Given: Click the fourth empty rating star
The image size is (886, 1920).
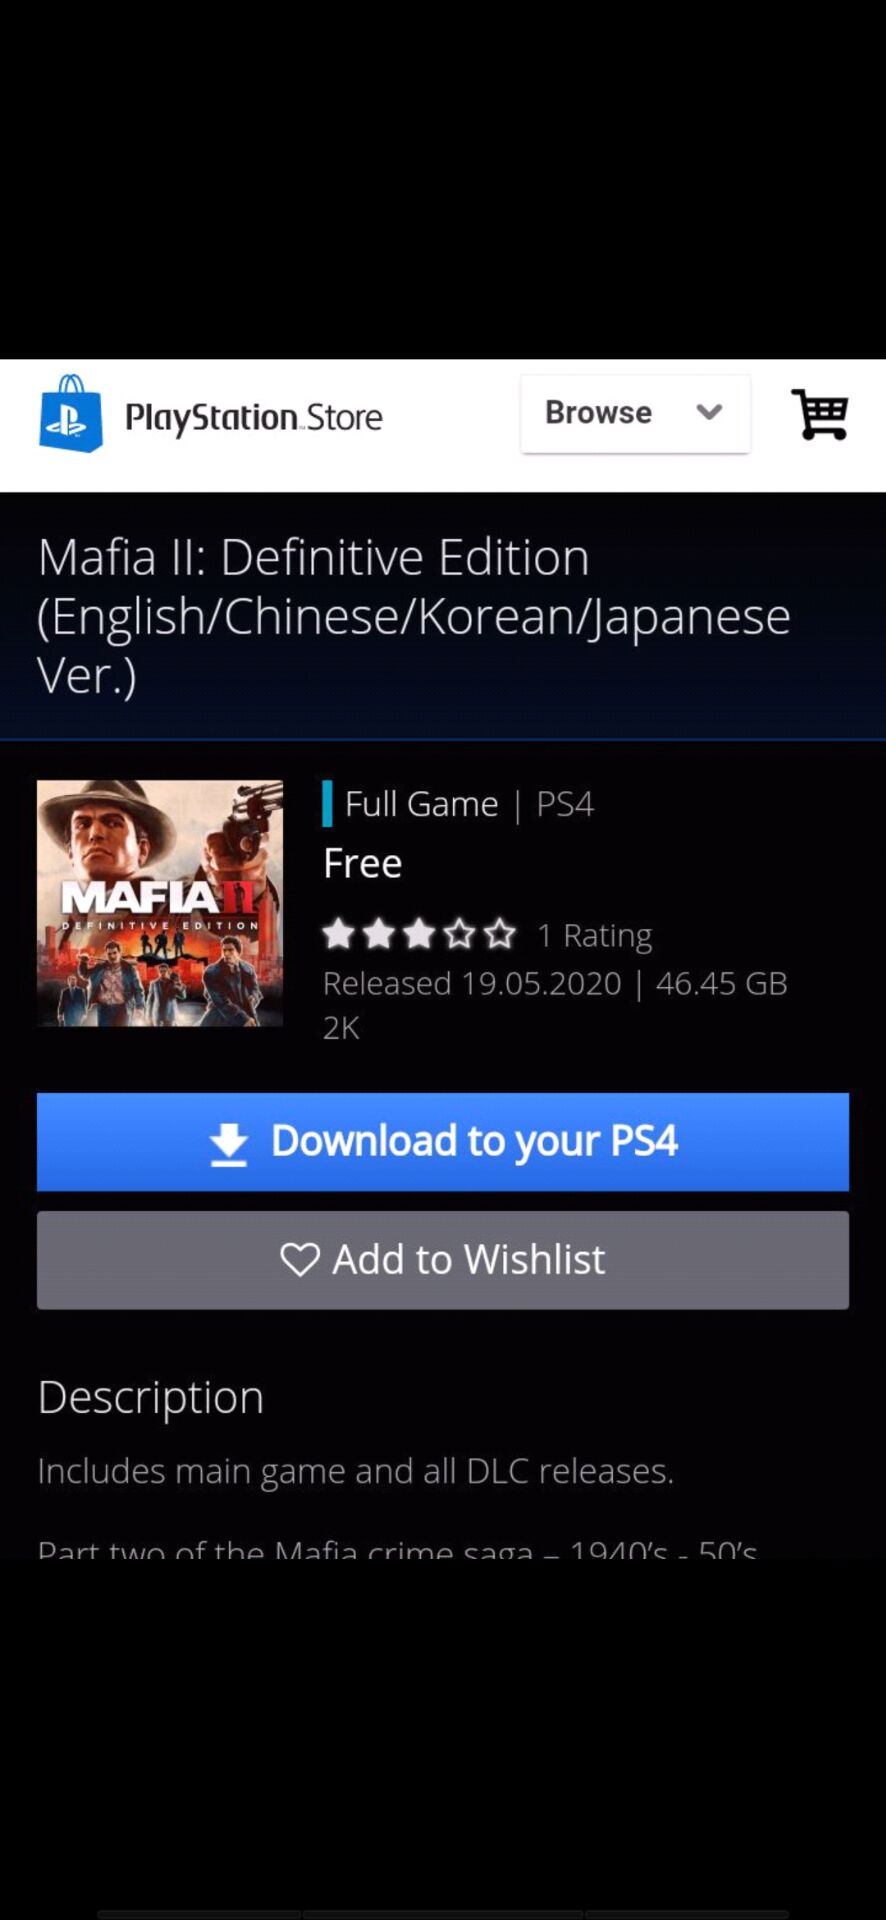Looking at the screenshot, I should click(x=459, y=934).
